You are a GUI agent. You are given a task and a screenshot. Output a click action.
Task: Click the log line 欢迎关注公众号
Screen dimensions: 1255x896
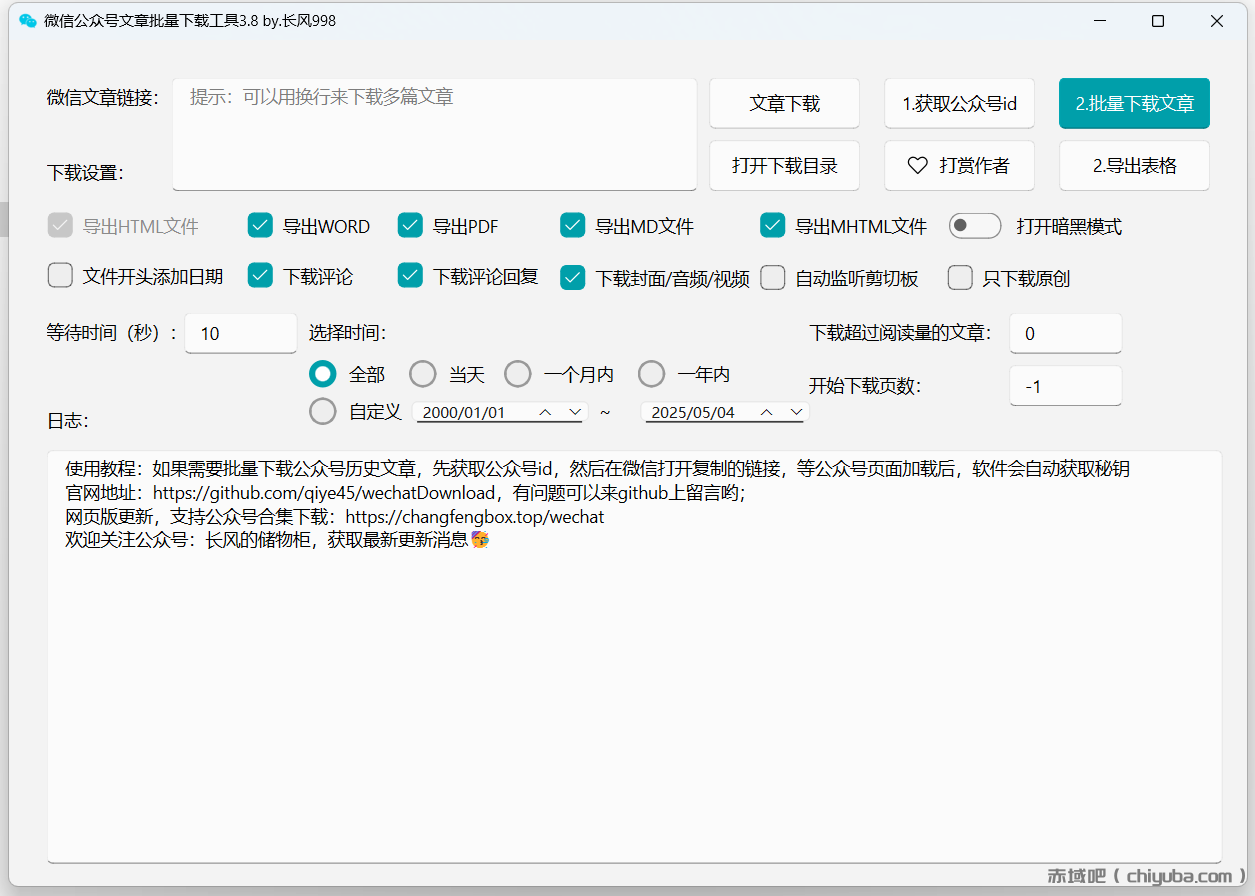278,540
